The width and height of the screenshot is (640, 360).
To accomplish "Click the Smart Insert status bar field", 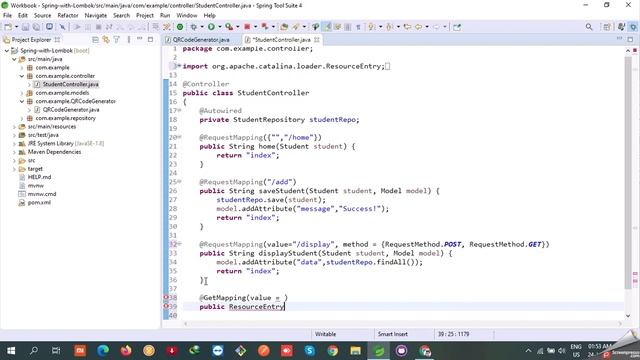I will pyautogui.click(x=393, y=334).
